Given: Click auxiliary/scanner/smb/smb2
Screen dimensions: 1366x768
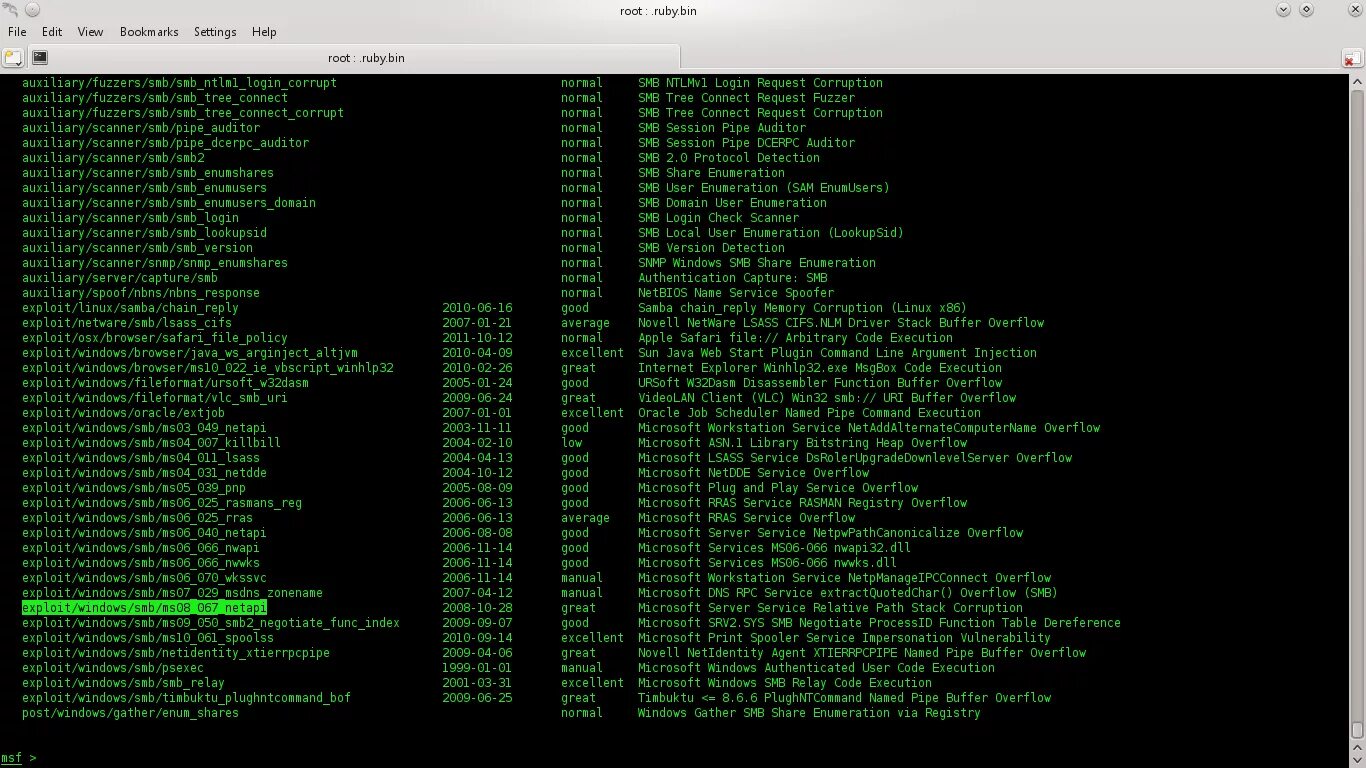Looking at the screenshot, I should [113, 158].
